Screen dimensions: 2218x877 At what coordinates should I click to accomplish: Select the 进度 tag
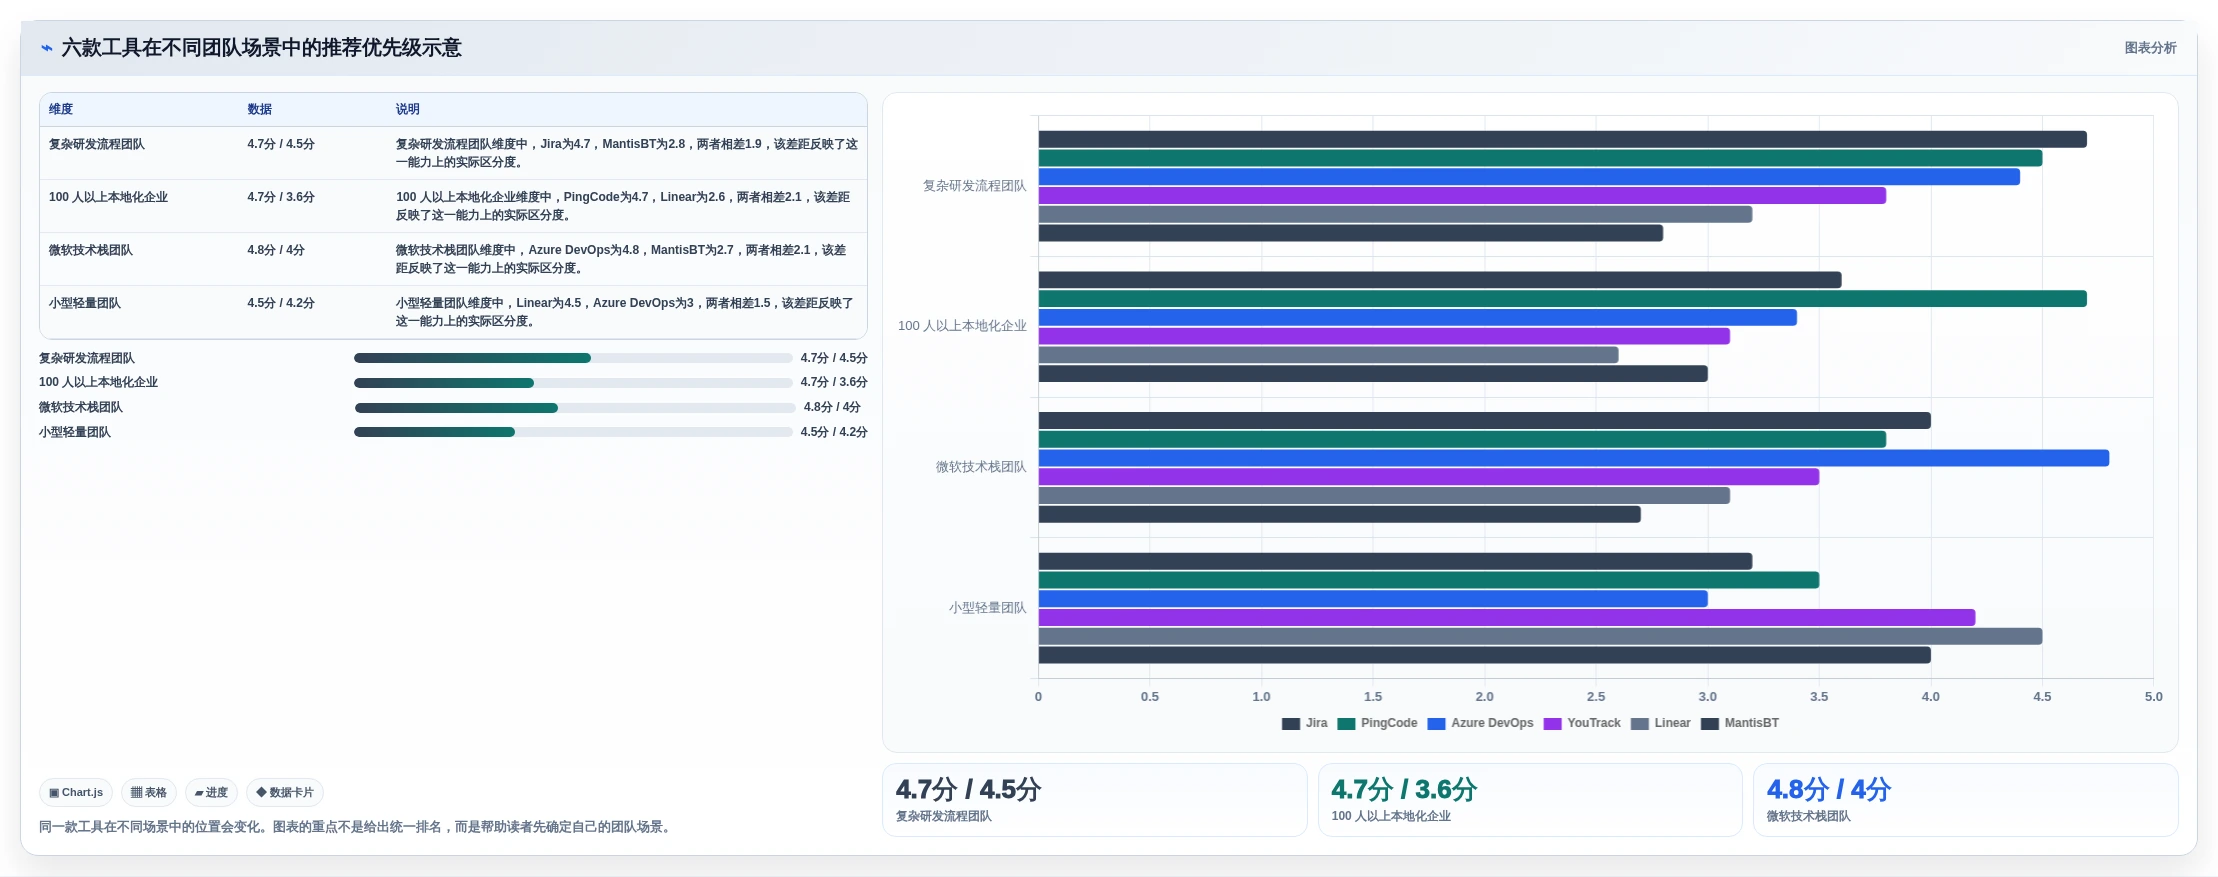[x=211, y=793]
